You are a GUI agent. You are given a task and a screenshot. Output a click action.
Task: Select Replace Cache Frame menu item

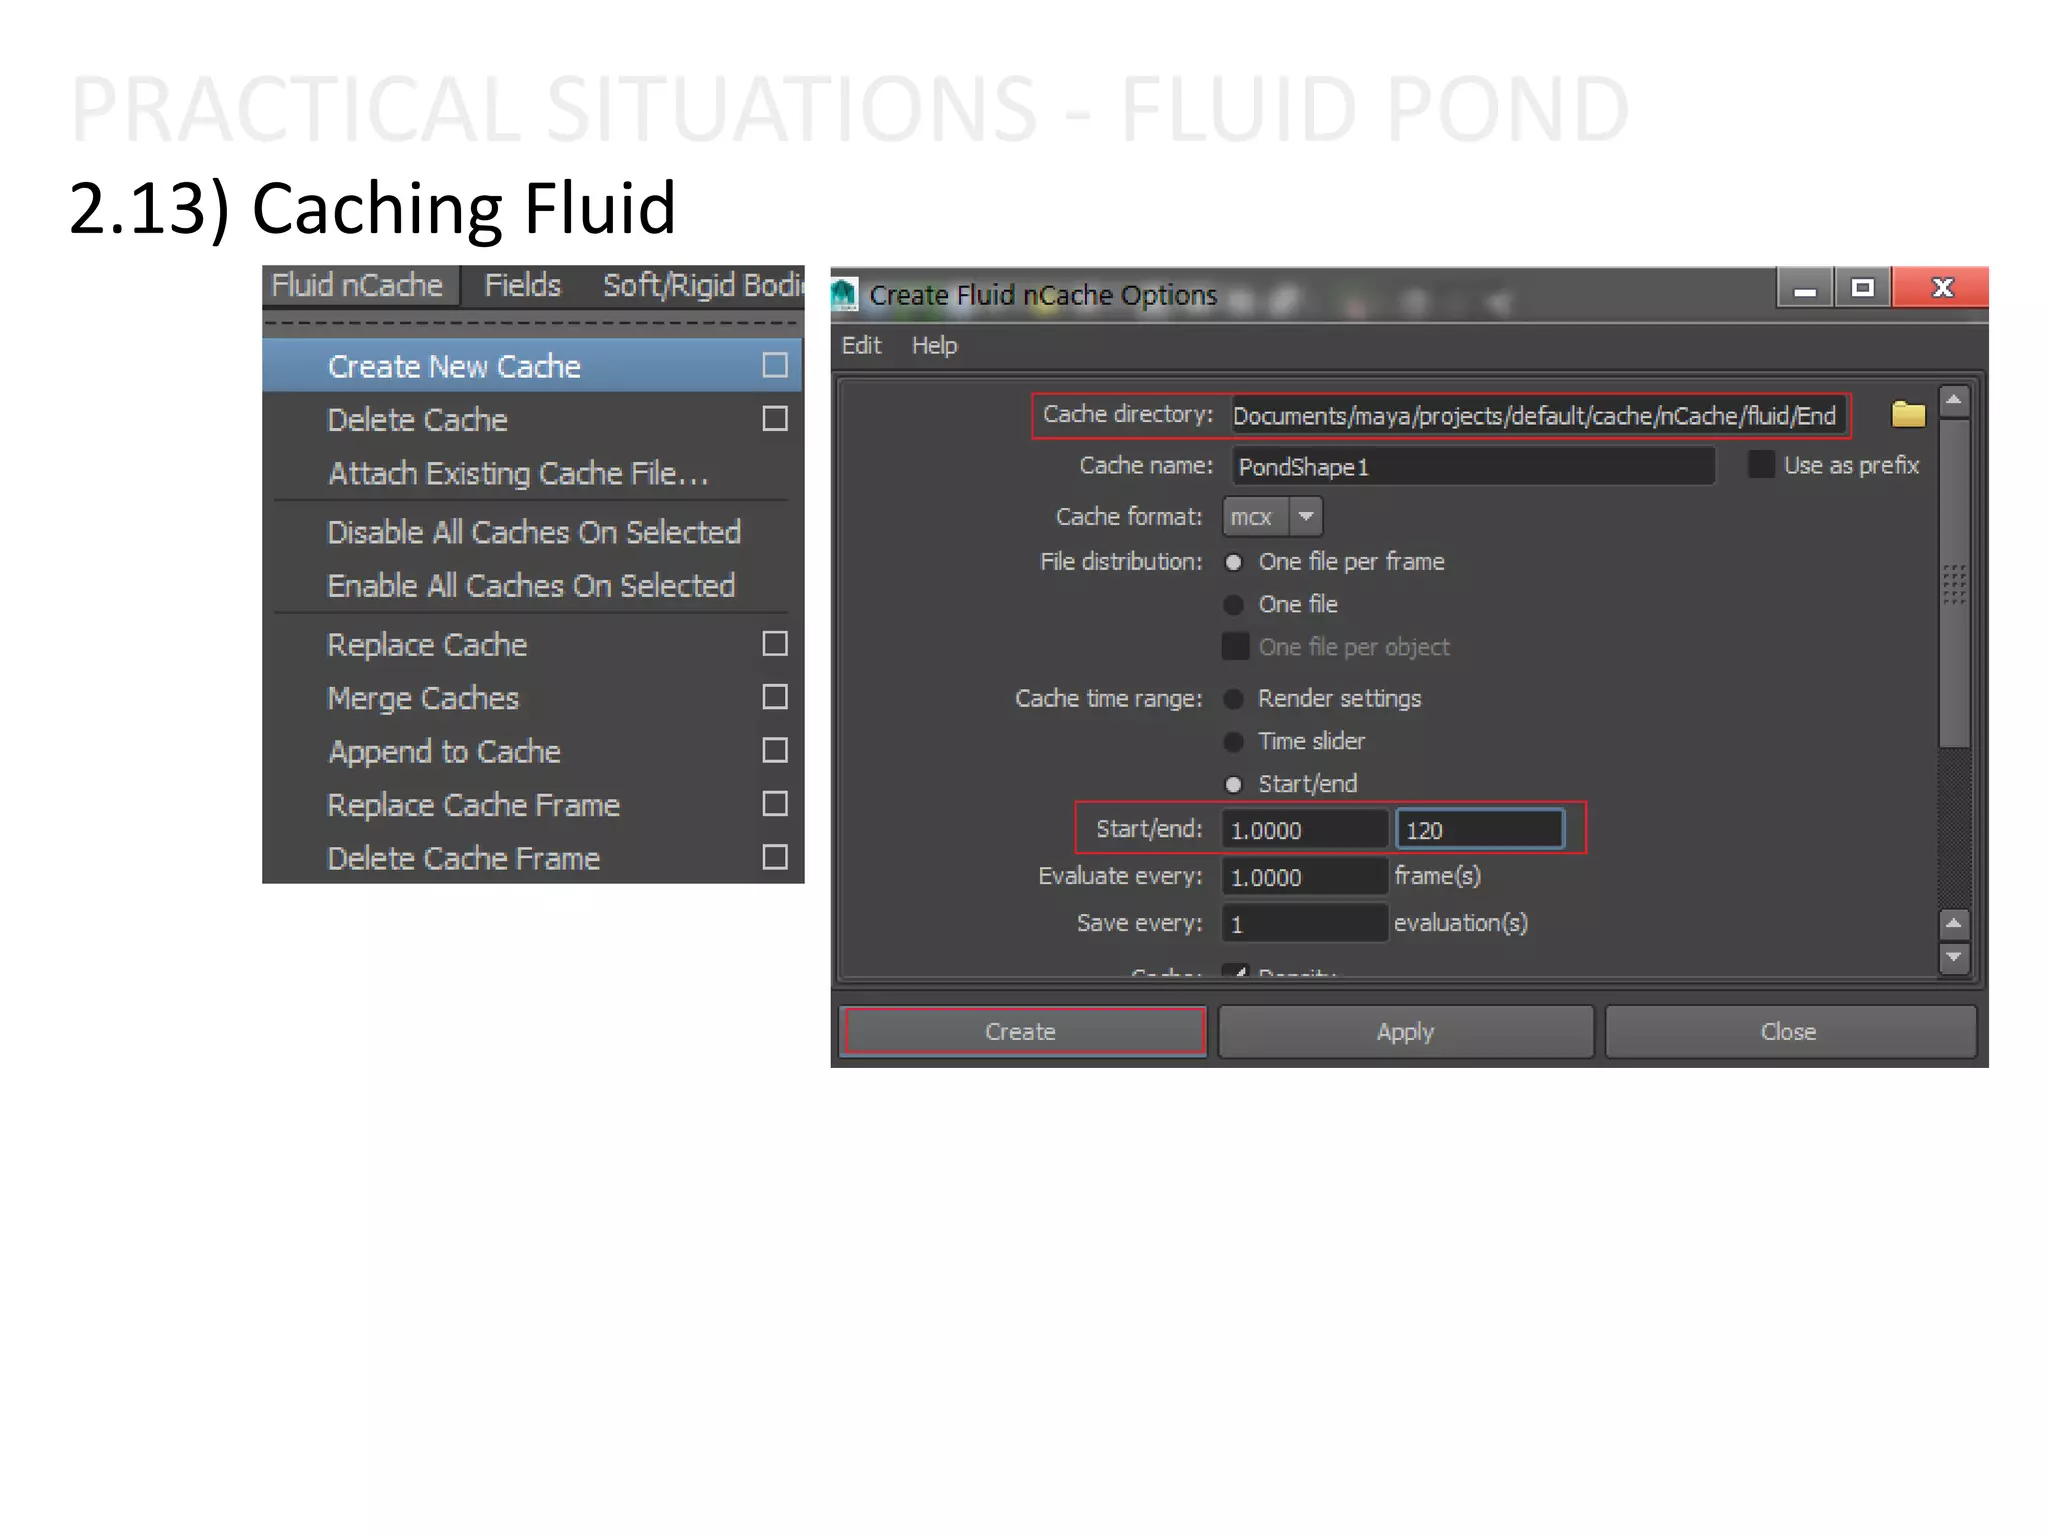click(533, 805)
